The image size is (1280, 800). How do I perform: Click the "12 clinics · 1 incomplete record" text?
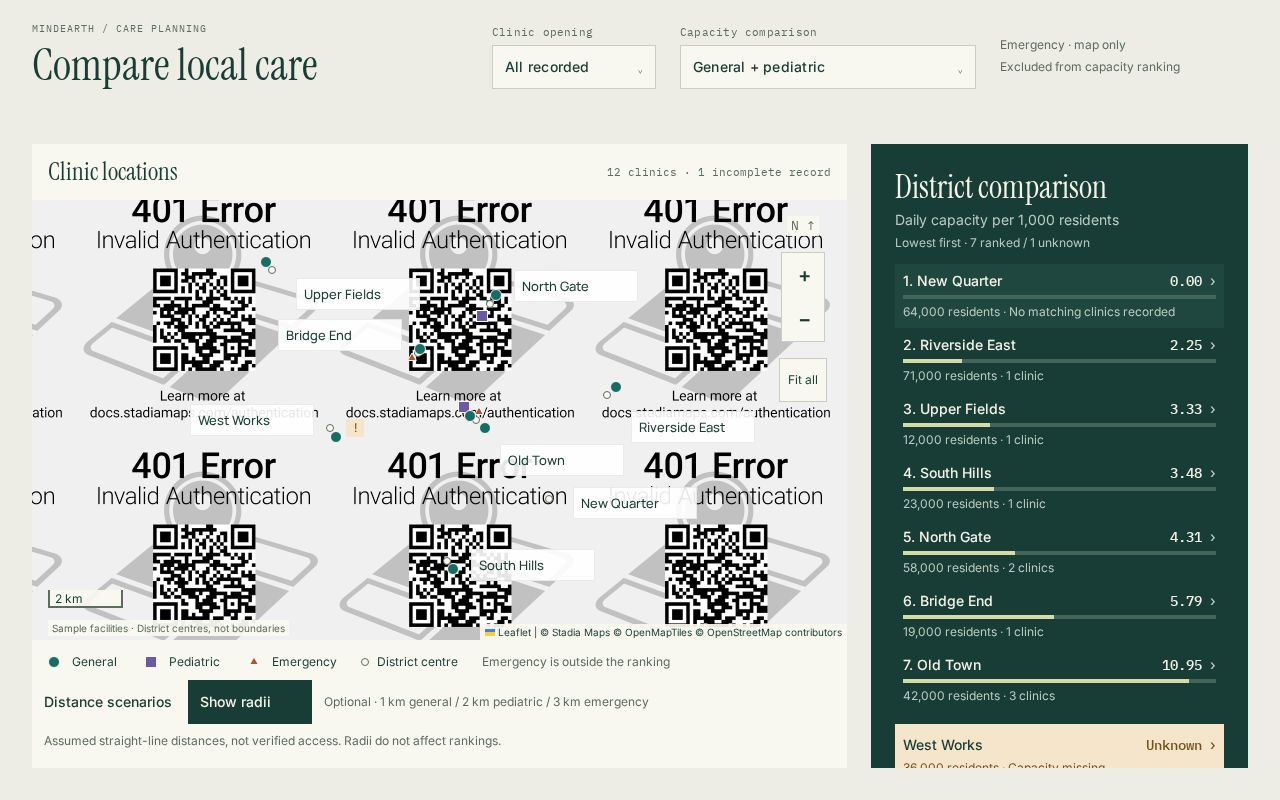718,172
